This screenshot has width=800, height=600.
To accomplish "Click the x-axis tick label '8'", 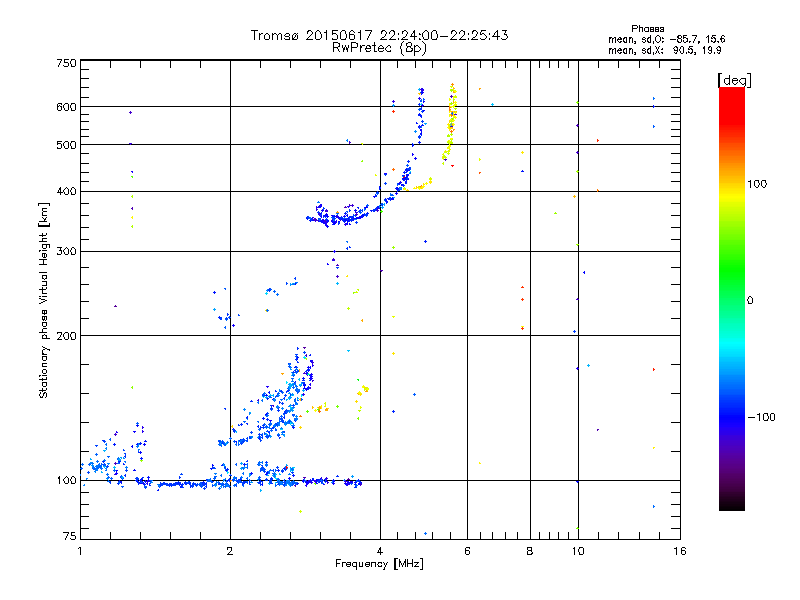I will 530,551.
